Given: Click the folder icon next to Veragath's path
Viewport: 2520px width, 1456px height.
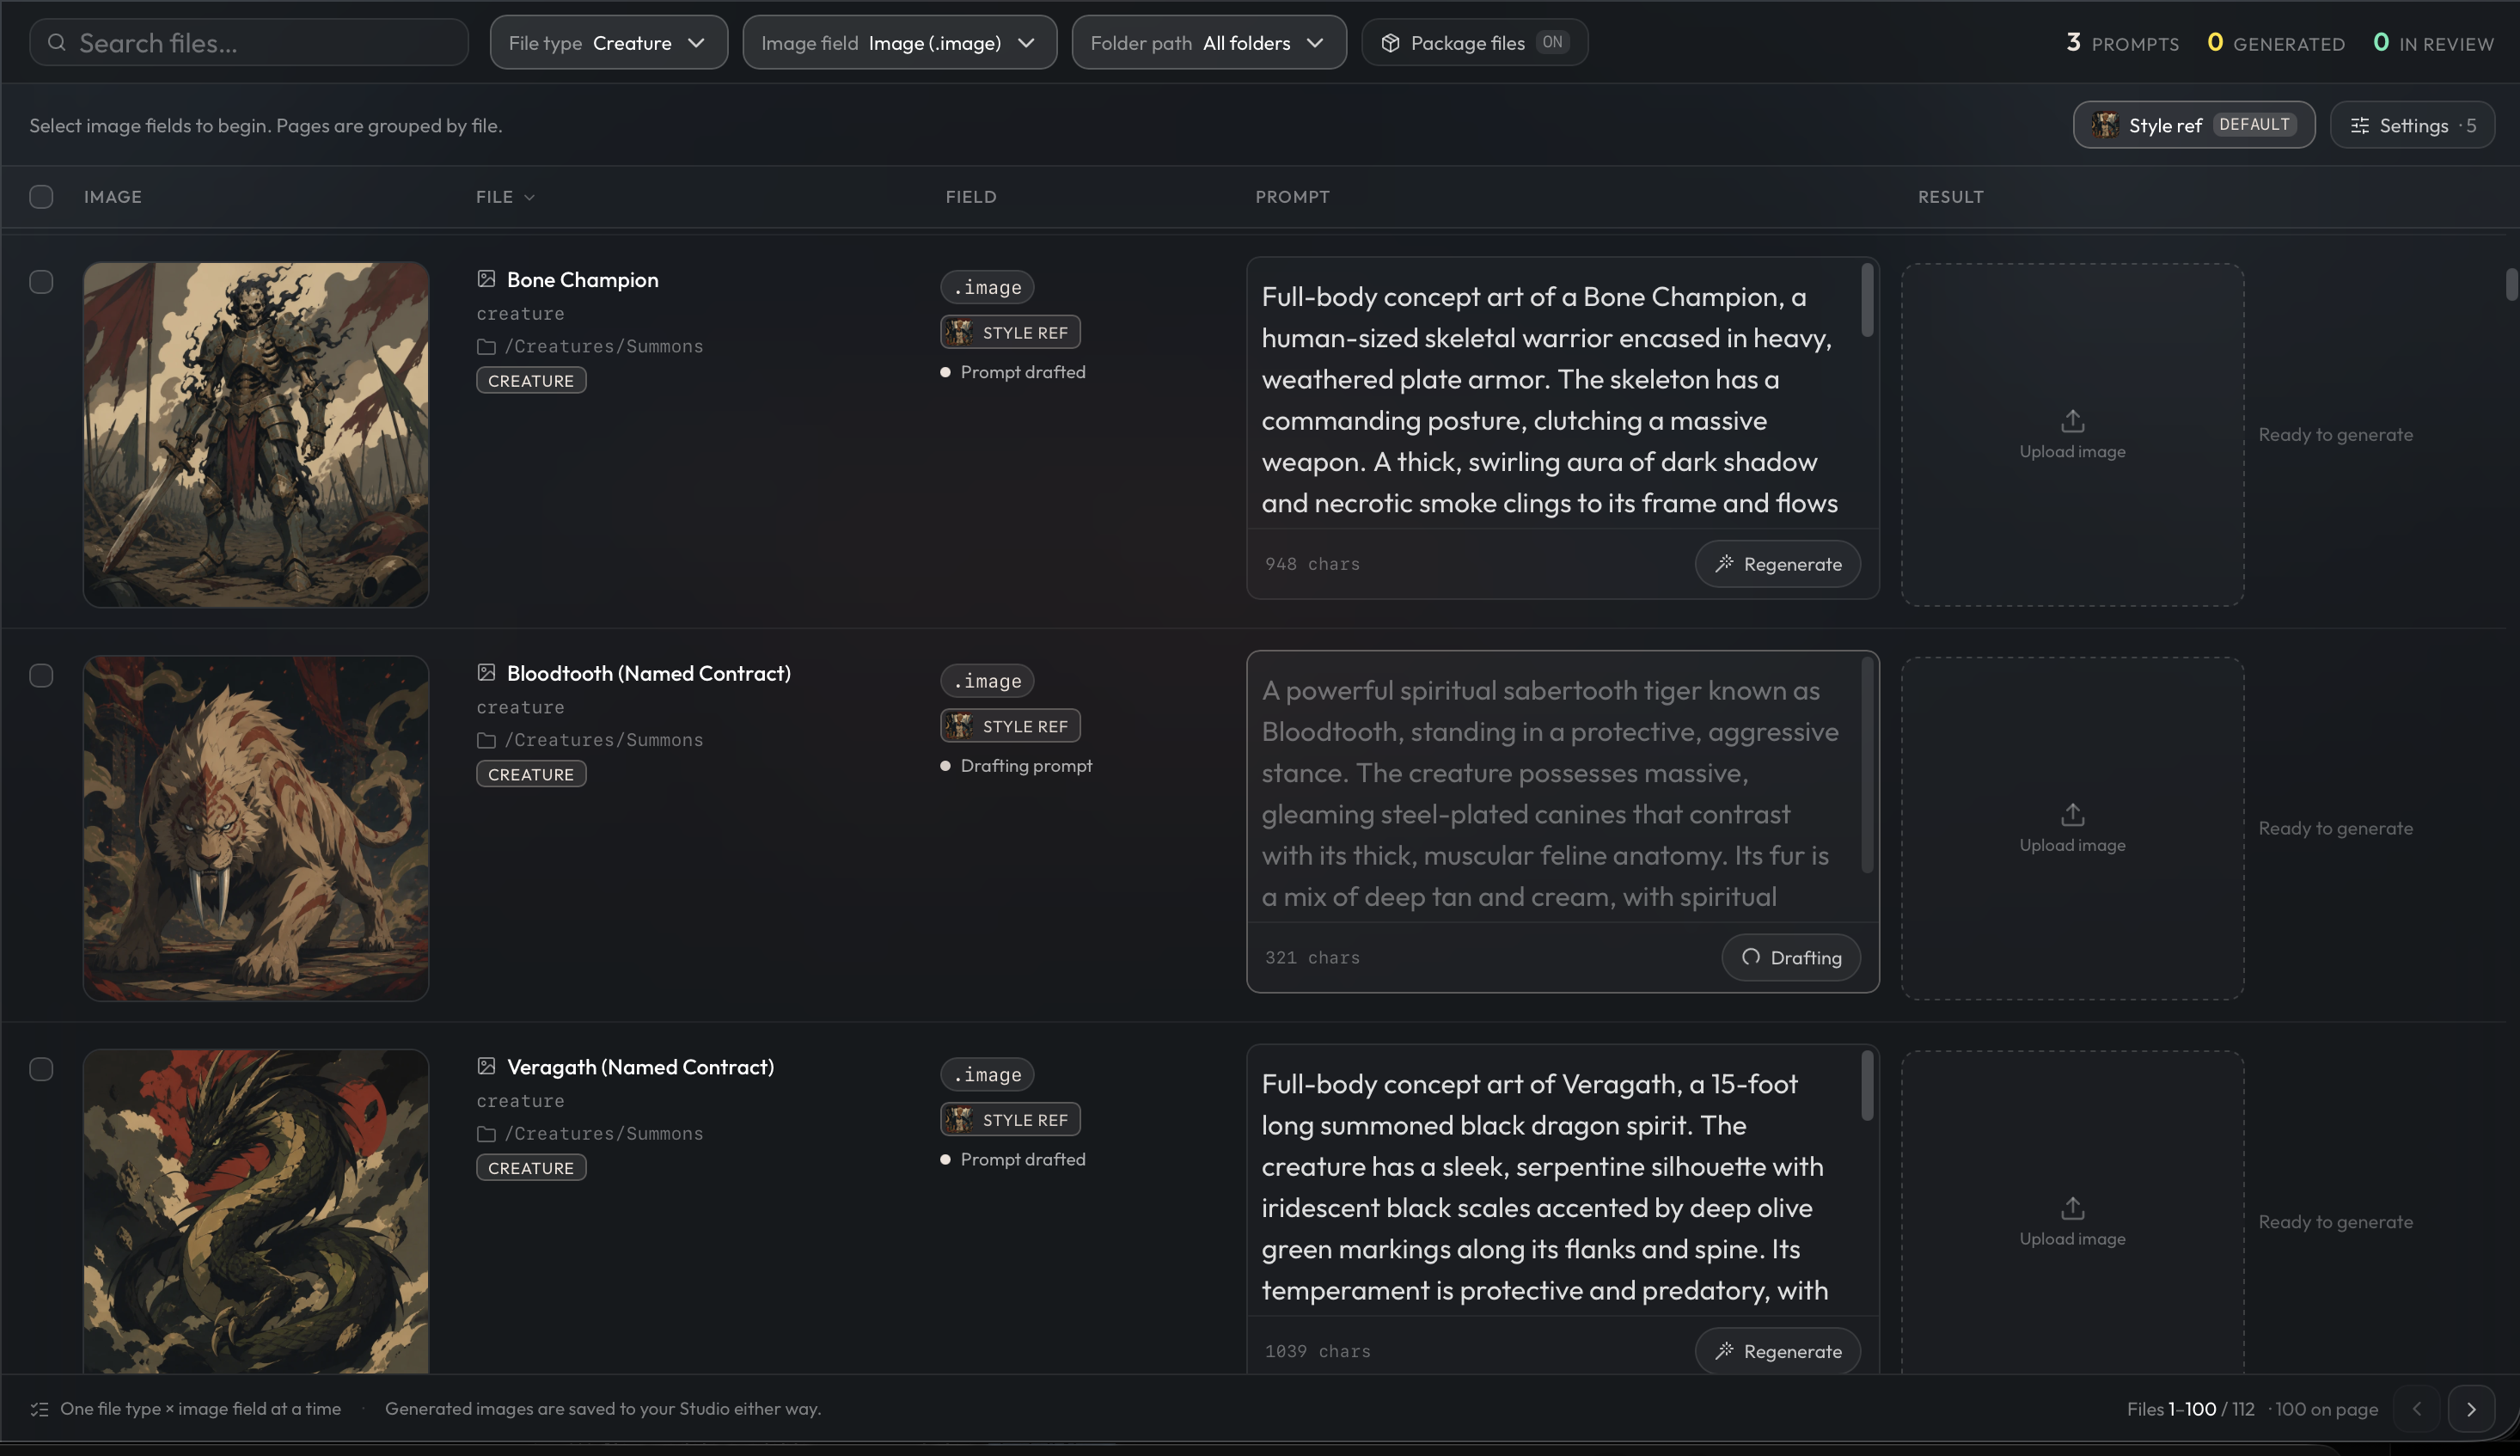Looking at the screenshot, I should tap(486, 1134).
